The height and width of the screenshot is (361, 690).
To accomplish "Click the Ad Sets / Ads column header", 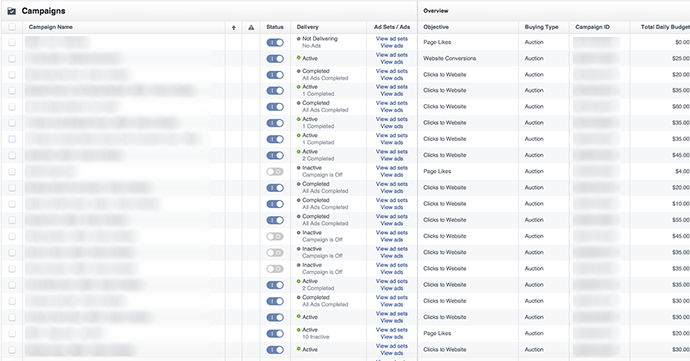I will (x=392, y=27).
